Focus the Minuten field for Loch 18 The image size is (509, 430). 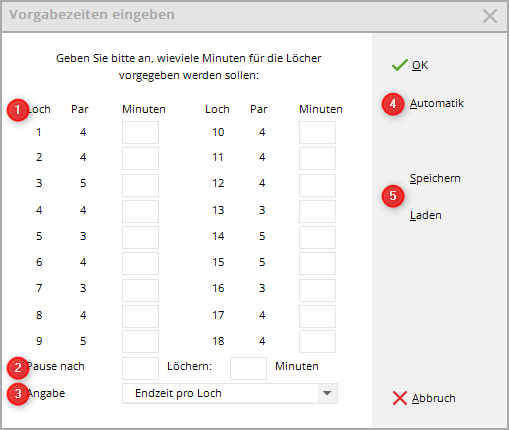pos(317,341)
